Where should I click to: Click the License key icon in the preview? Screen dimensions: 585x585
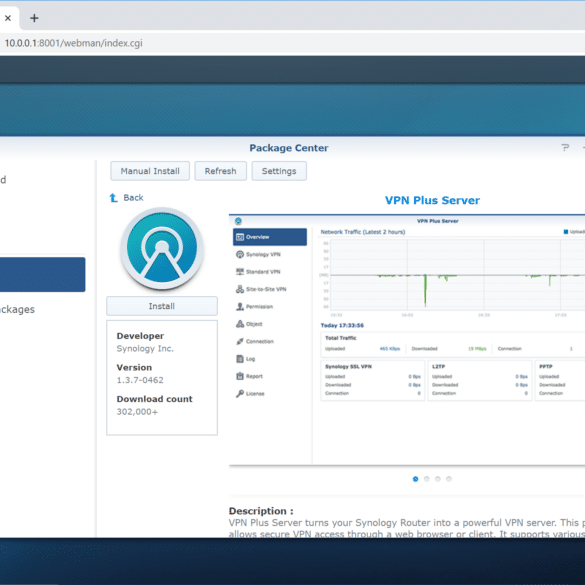point(240,394)
